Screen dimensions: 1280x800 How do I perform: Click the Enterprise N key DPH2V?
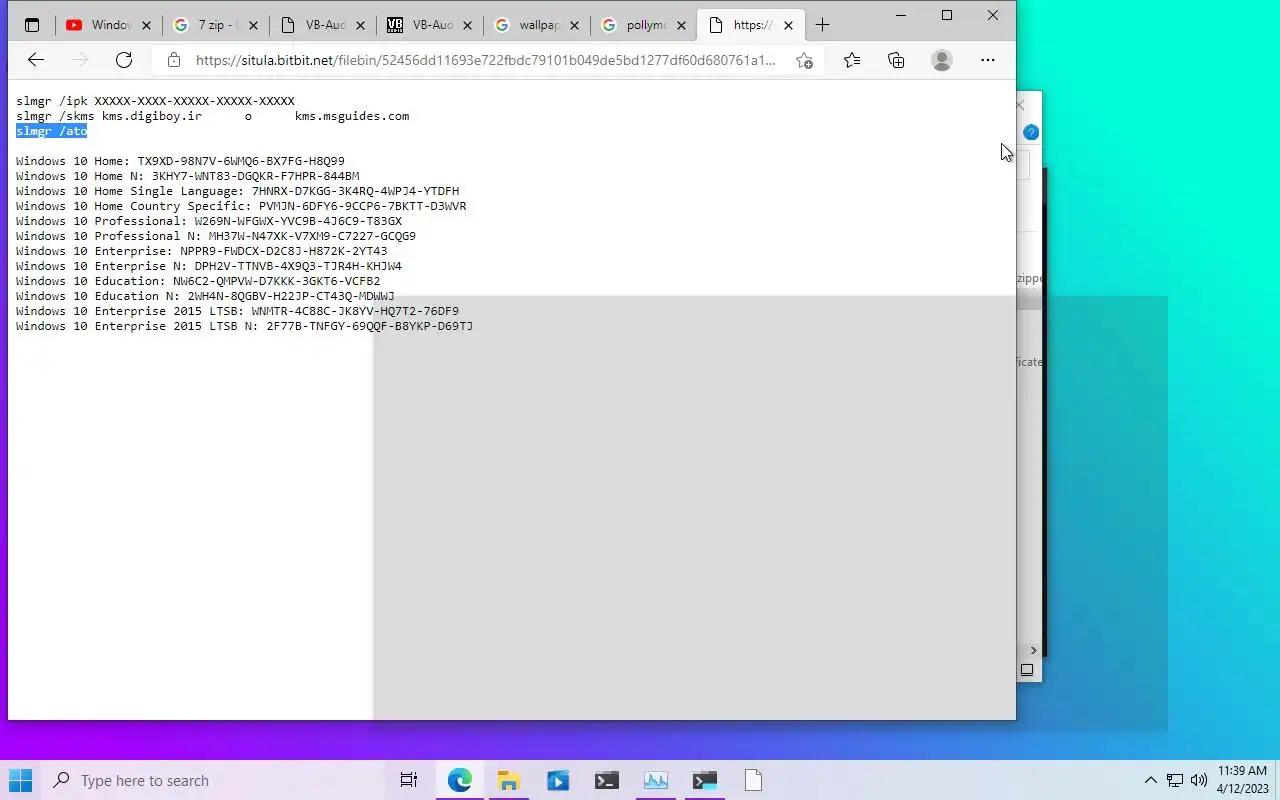(x=298, y=266)
